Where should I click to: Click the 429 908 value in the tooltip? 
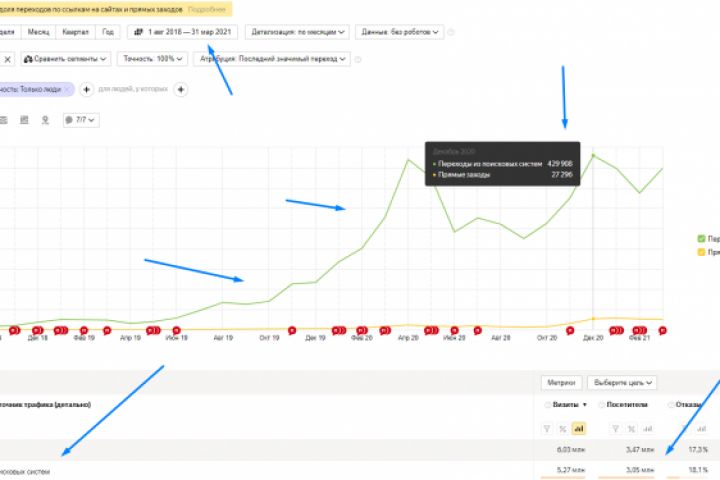560,164
